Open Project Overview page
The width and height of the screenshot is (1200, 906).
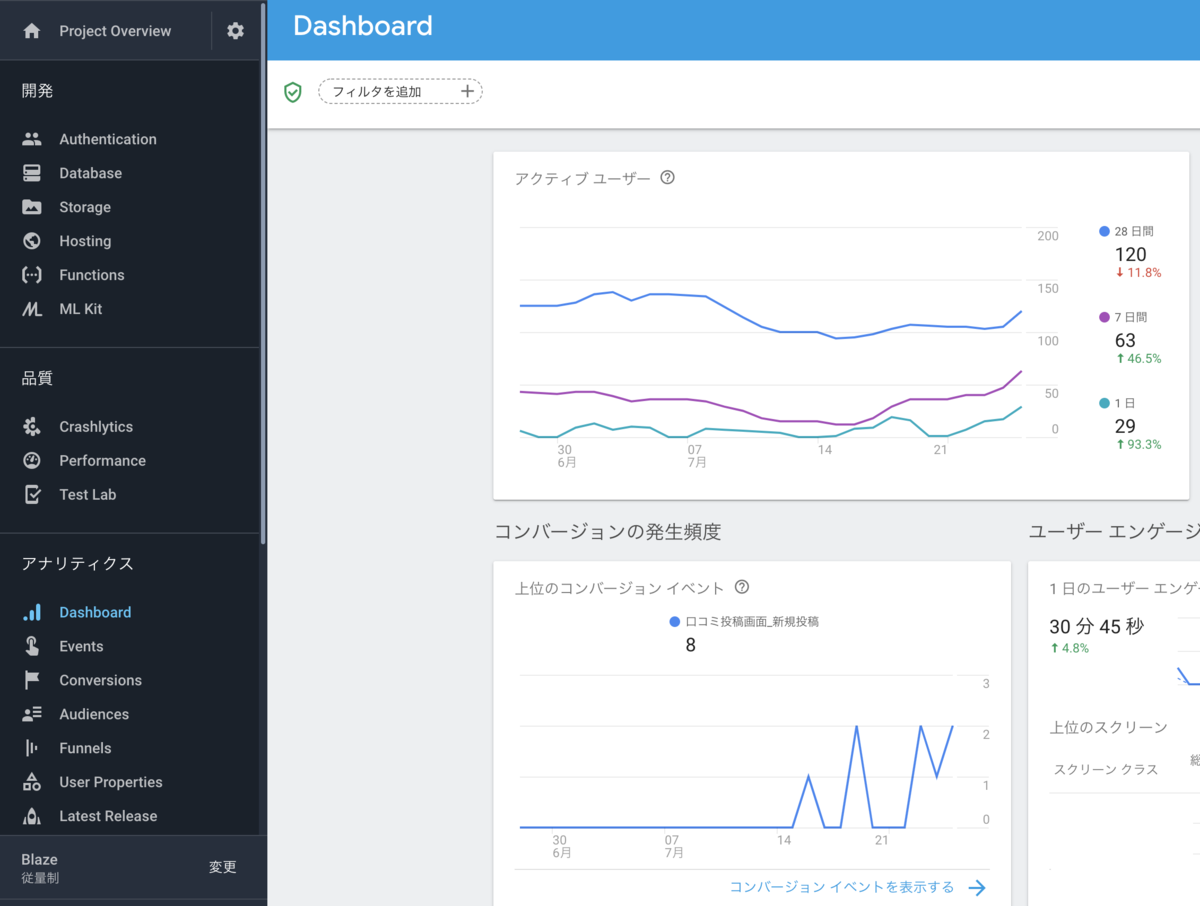pyautogui.click(x=115, y=31)
